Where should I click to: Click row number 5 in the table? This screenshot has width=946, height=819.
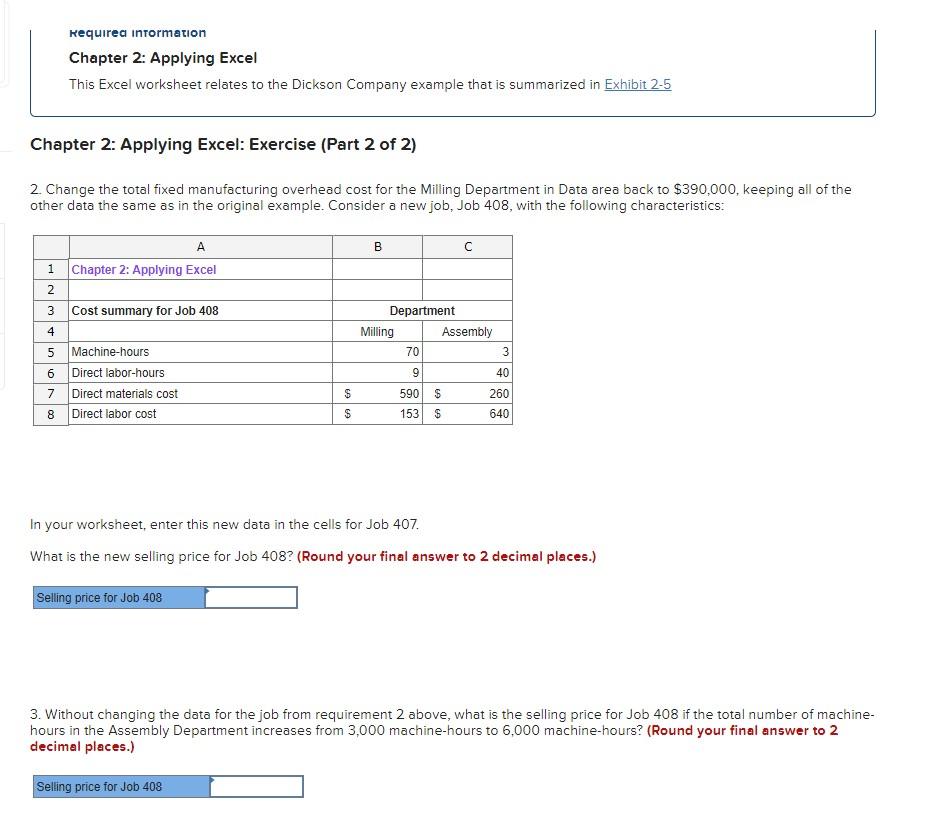pos(51,352)
